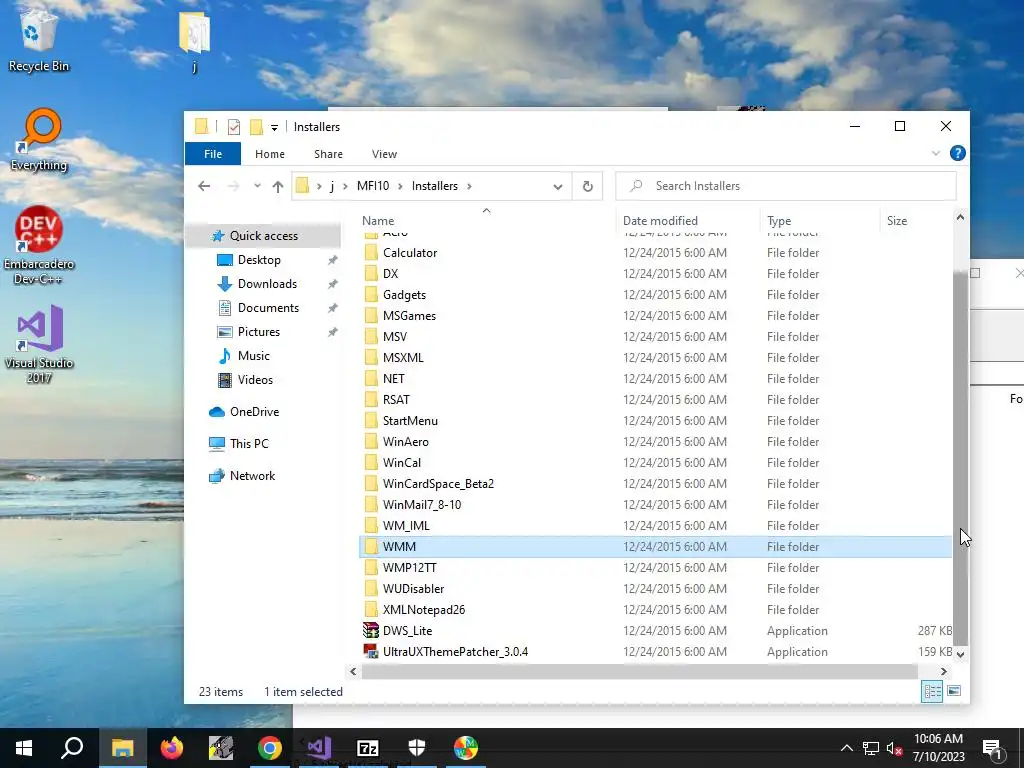The image size is (1024, 768).
Task: Open Videos in navigation pane
Action: pyautogui.click(x=255, y=380)
